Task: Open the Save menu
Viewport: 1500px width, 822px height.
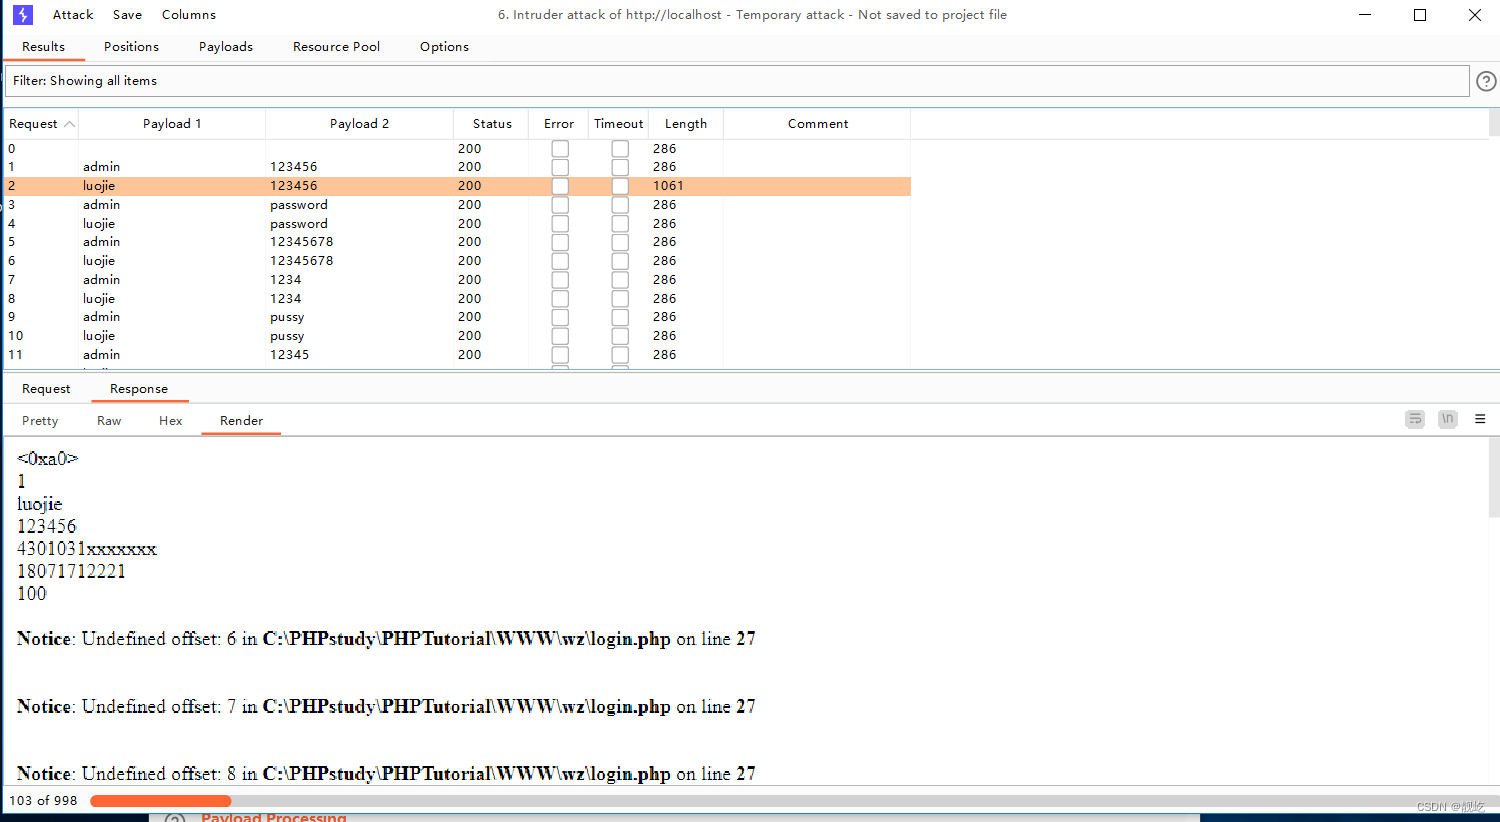Action: (127, 14)
